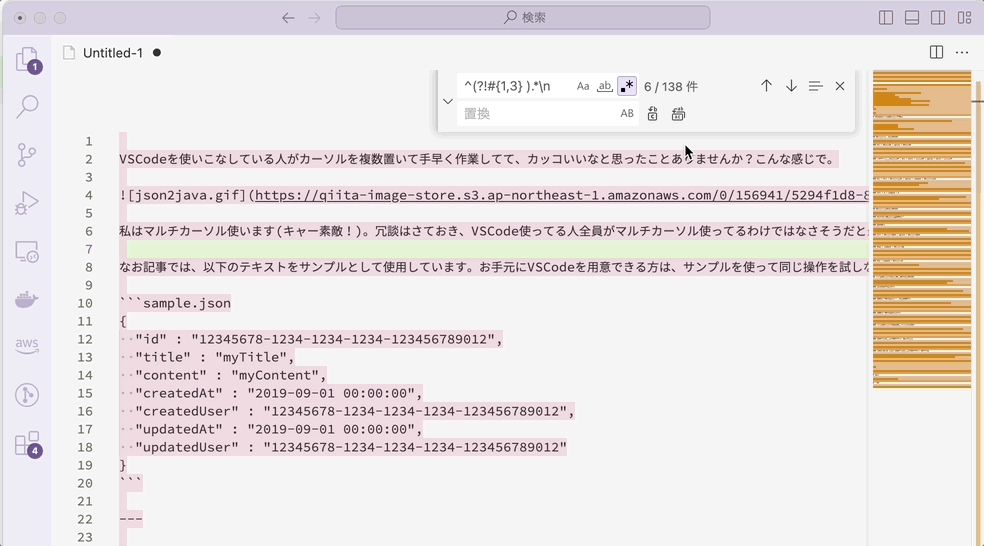Toggle the bottom panel layout icon

[x=912, y=18]
